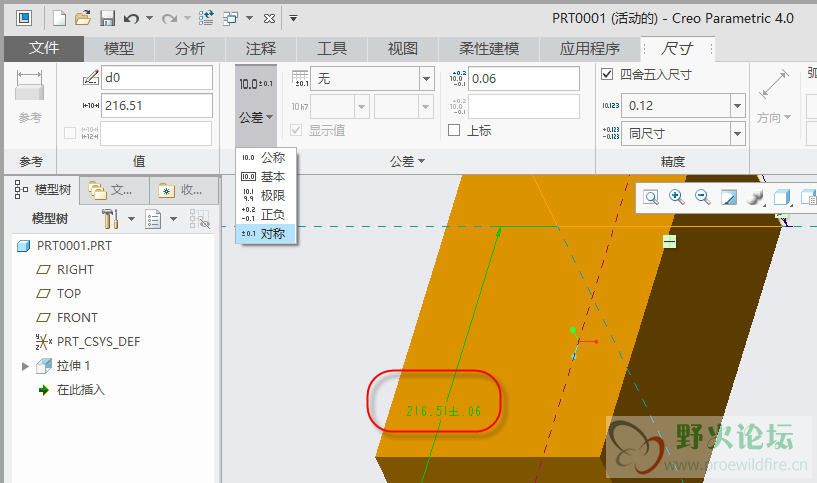
Task: Open the undo history dropdown arrow
Action: (x=149, y=18)
